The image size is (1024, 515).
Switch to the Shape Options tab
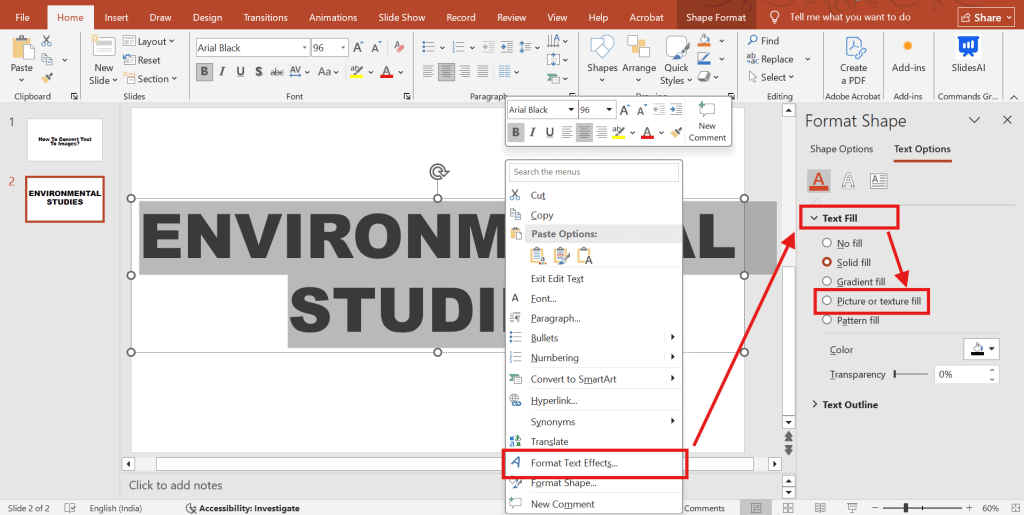(x=841, y=150)
